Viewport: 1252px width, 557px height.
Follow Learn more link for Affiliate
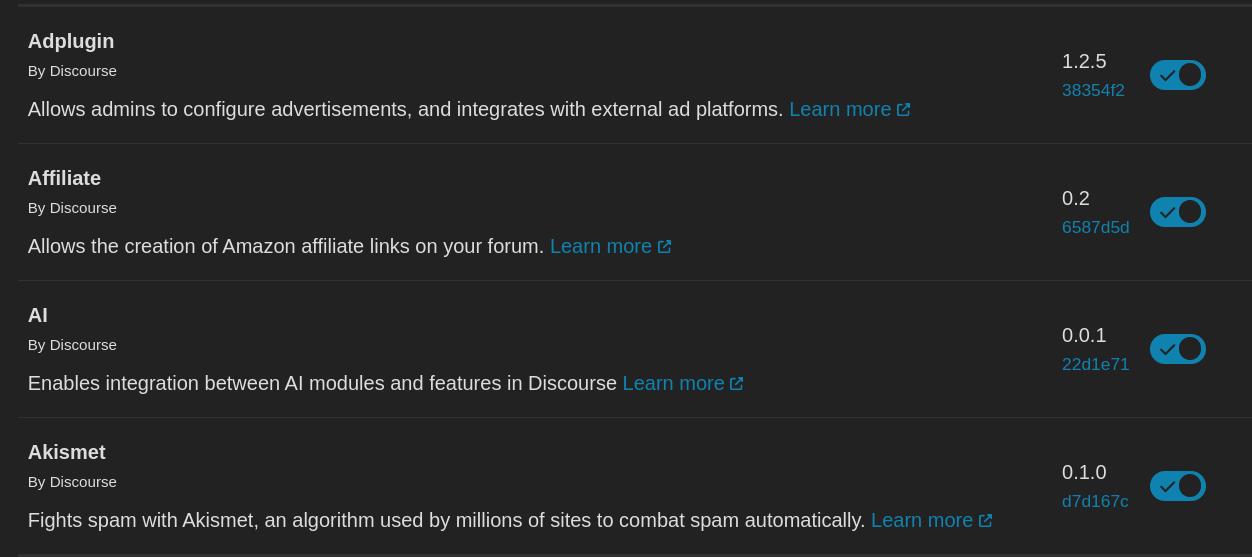[x=610, y=247]
